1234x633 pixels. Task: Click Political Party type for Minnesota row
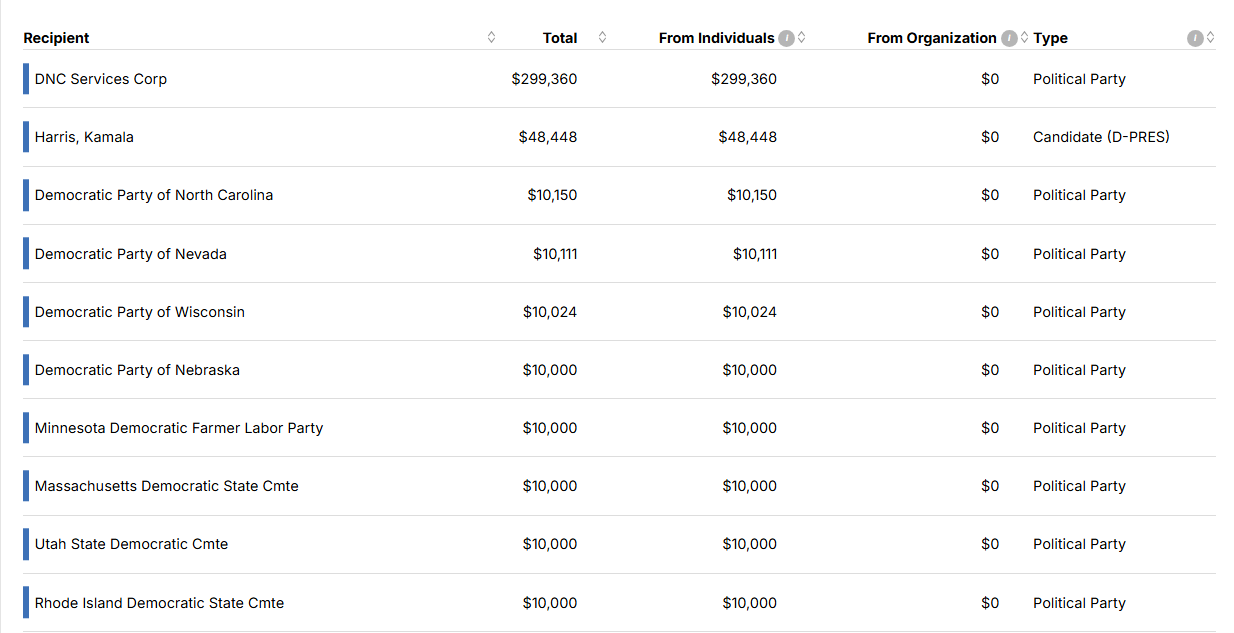[x=1079, y=428]
